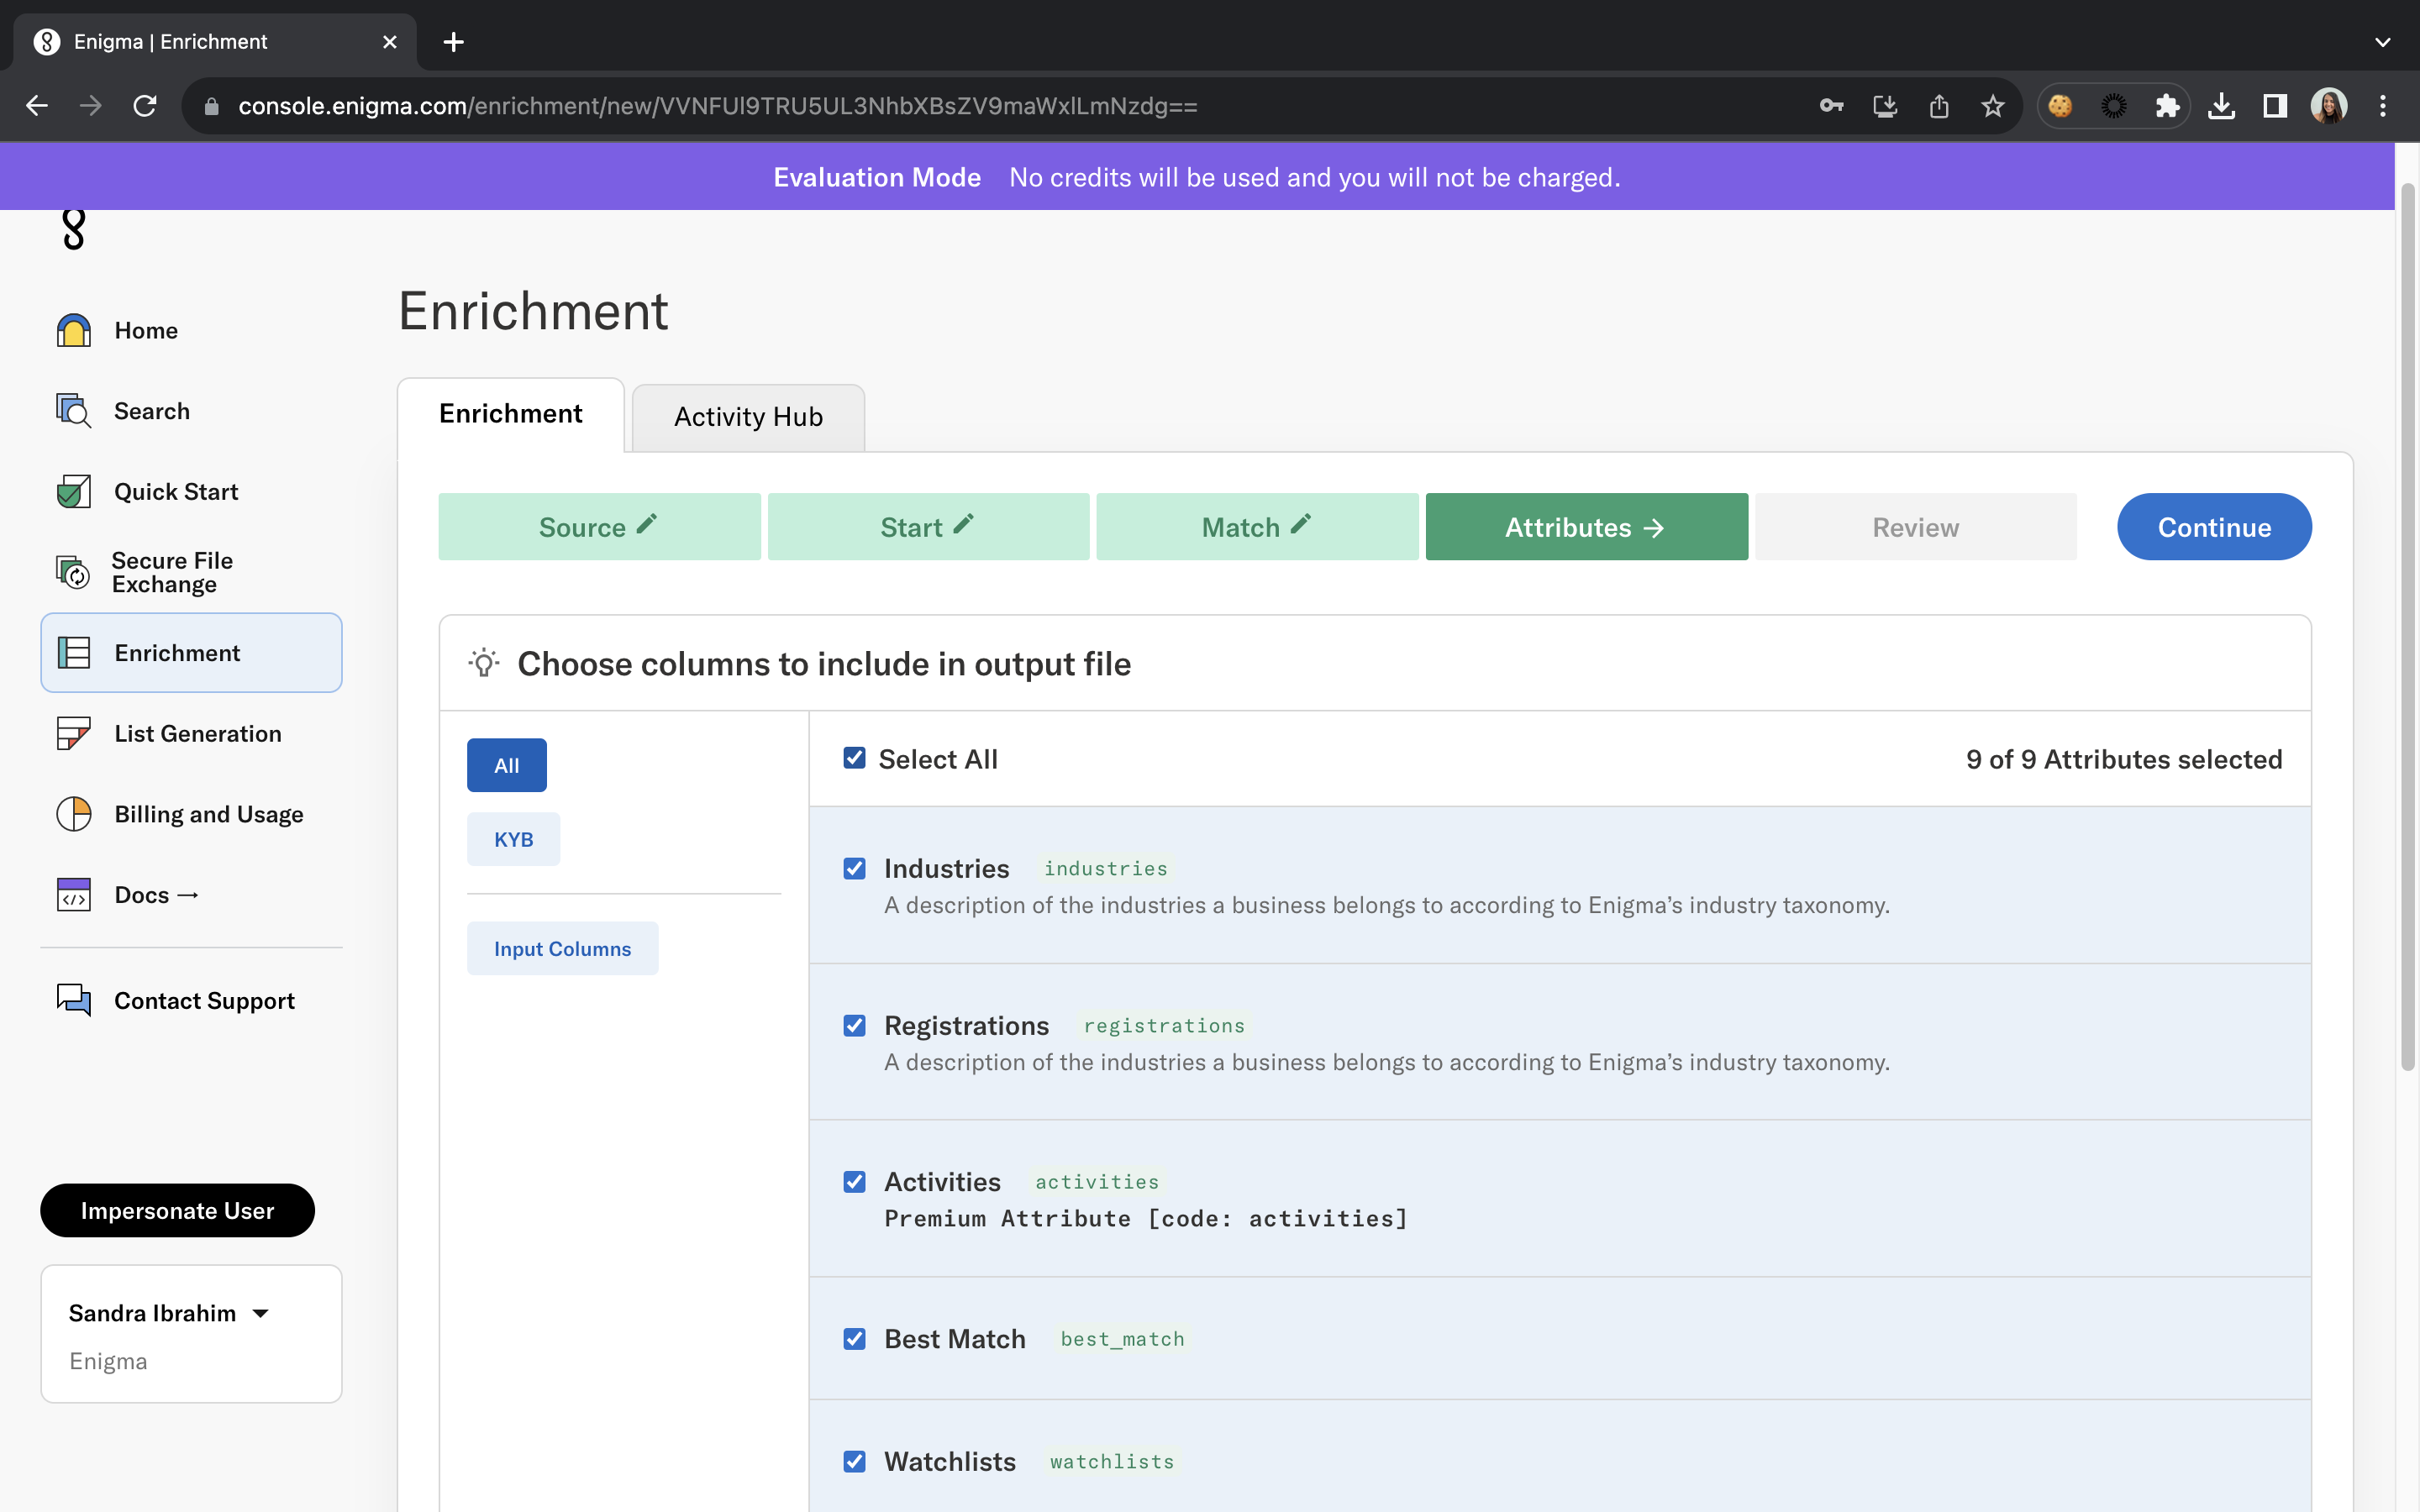Switch to the Activity Hub tab
The image size is (2420, 1512).
click(748, 417)
